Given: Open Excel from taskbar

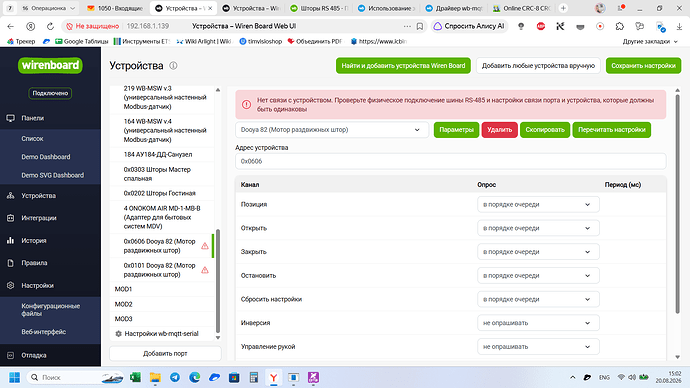Looking at the screenshot, I should click(x=135, y=377).
